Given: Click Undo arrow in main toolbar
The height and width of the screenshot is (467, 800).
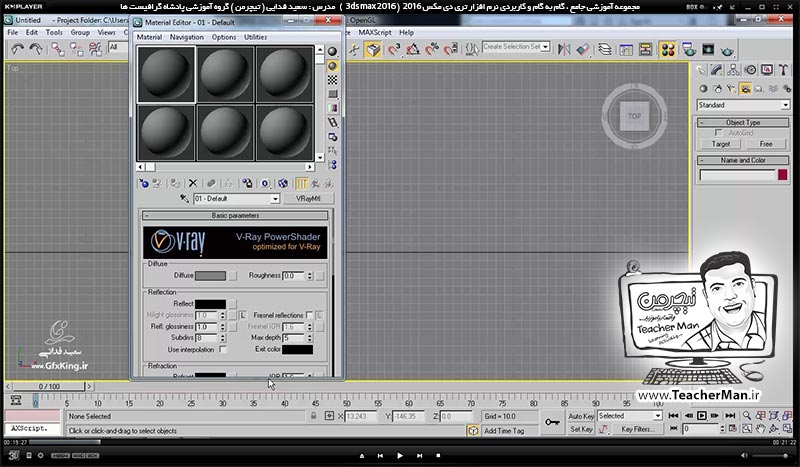Looking at the screenshot, I should (x=17, y=49).
